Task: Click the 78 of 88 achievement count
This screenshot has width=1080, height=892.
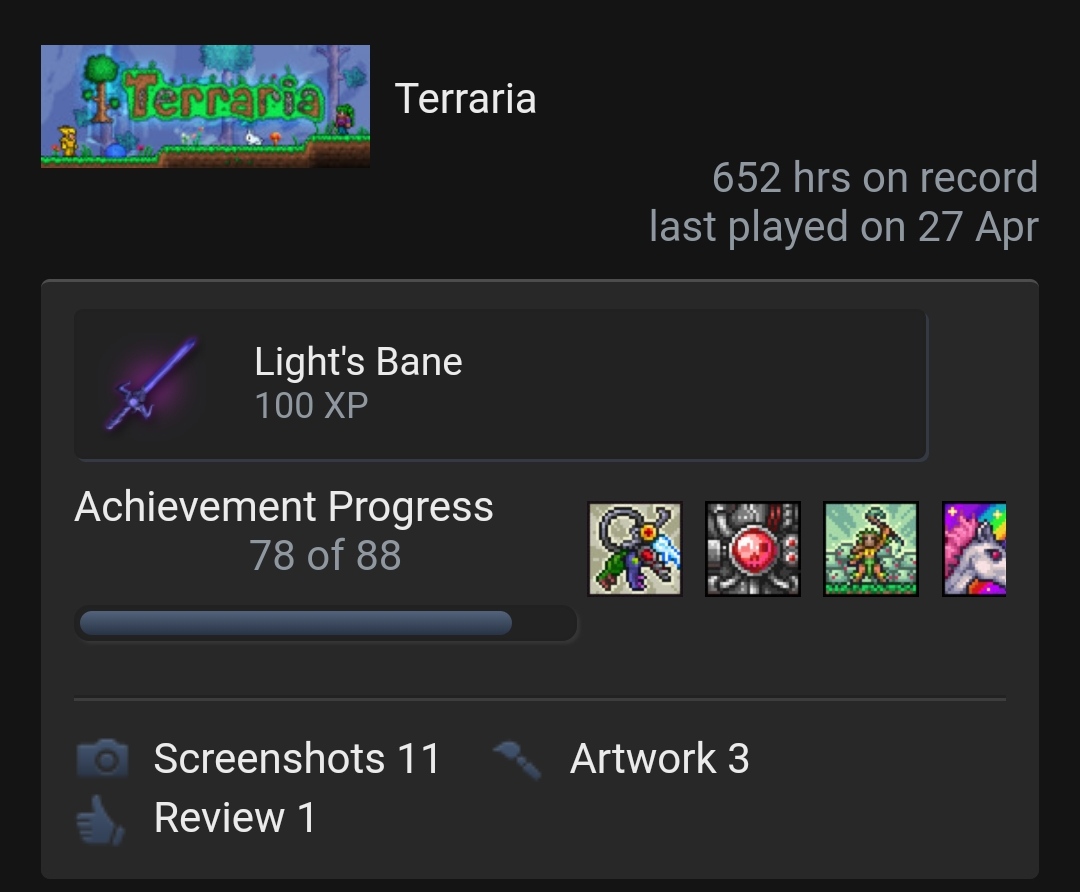Action: click(x=325, y=555)
